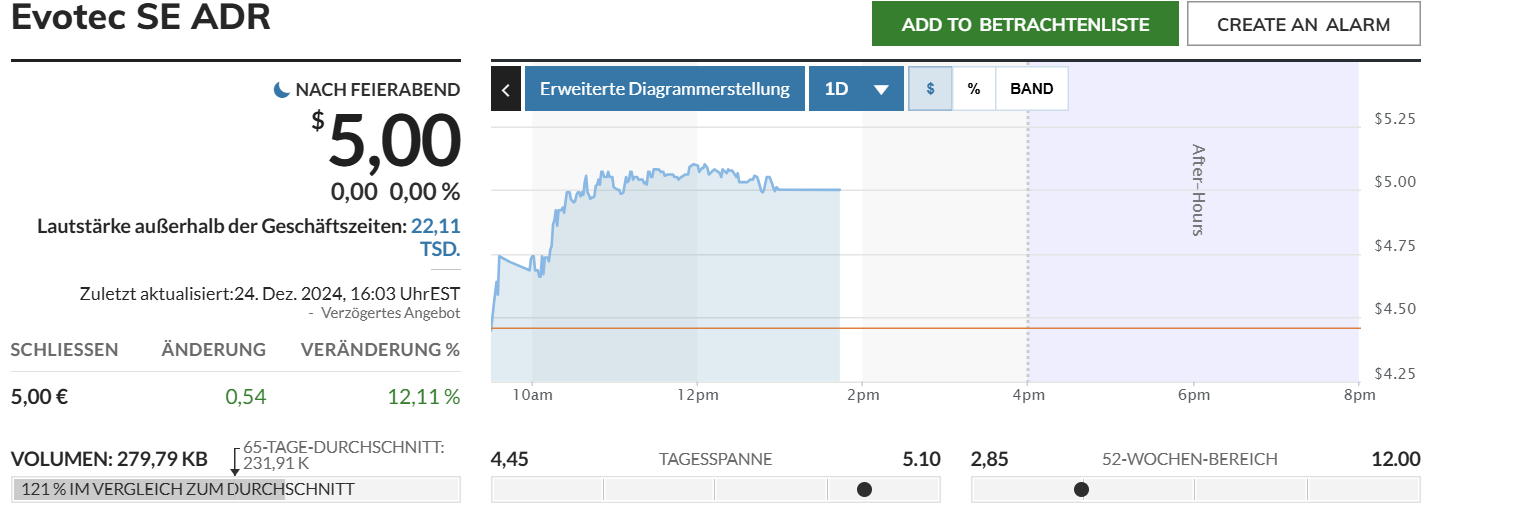1521x508 pixels.
Task: Click the Tagesspanne range dot marker
Action: tap(864, 489)
